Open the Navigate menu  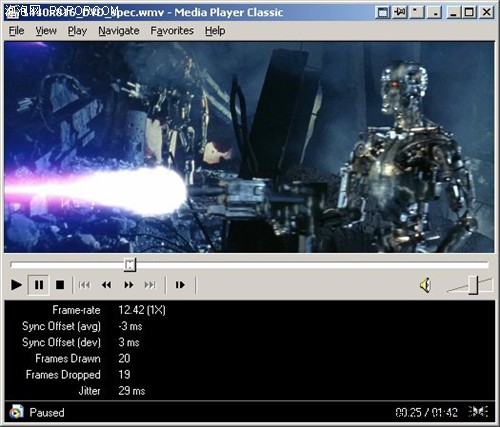click(119, 31)
